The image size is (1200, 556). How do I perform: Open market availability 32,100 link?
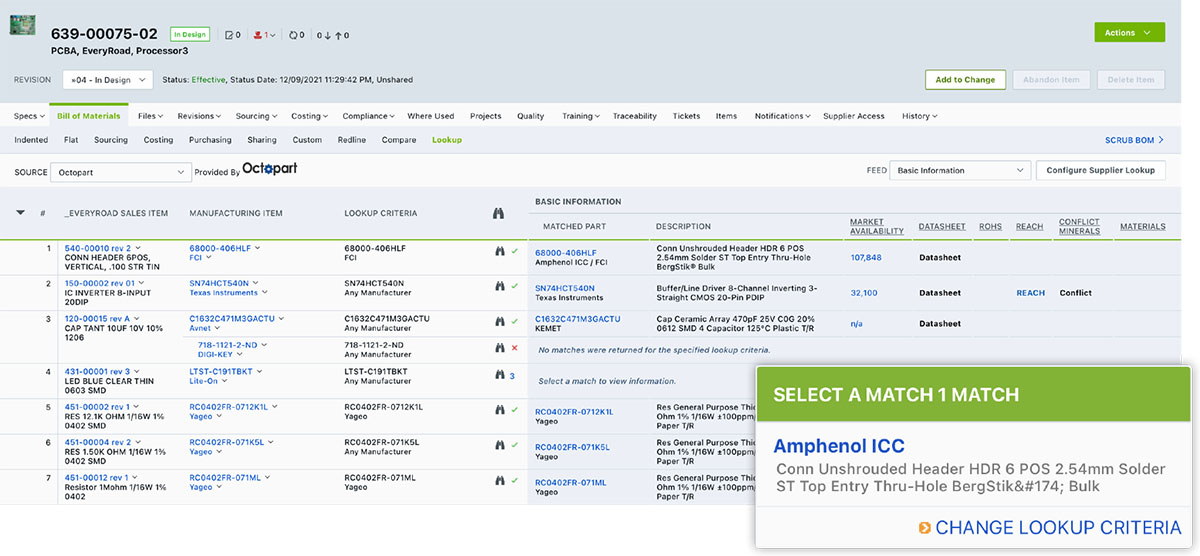click(864, 293)
